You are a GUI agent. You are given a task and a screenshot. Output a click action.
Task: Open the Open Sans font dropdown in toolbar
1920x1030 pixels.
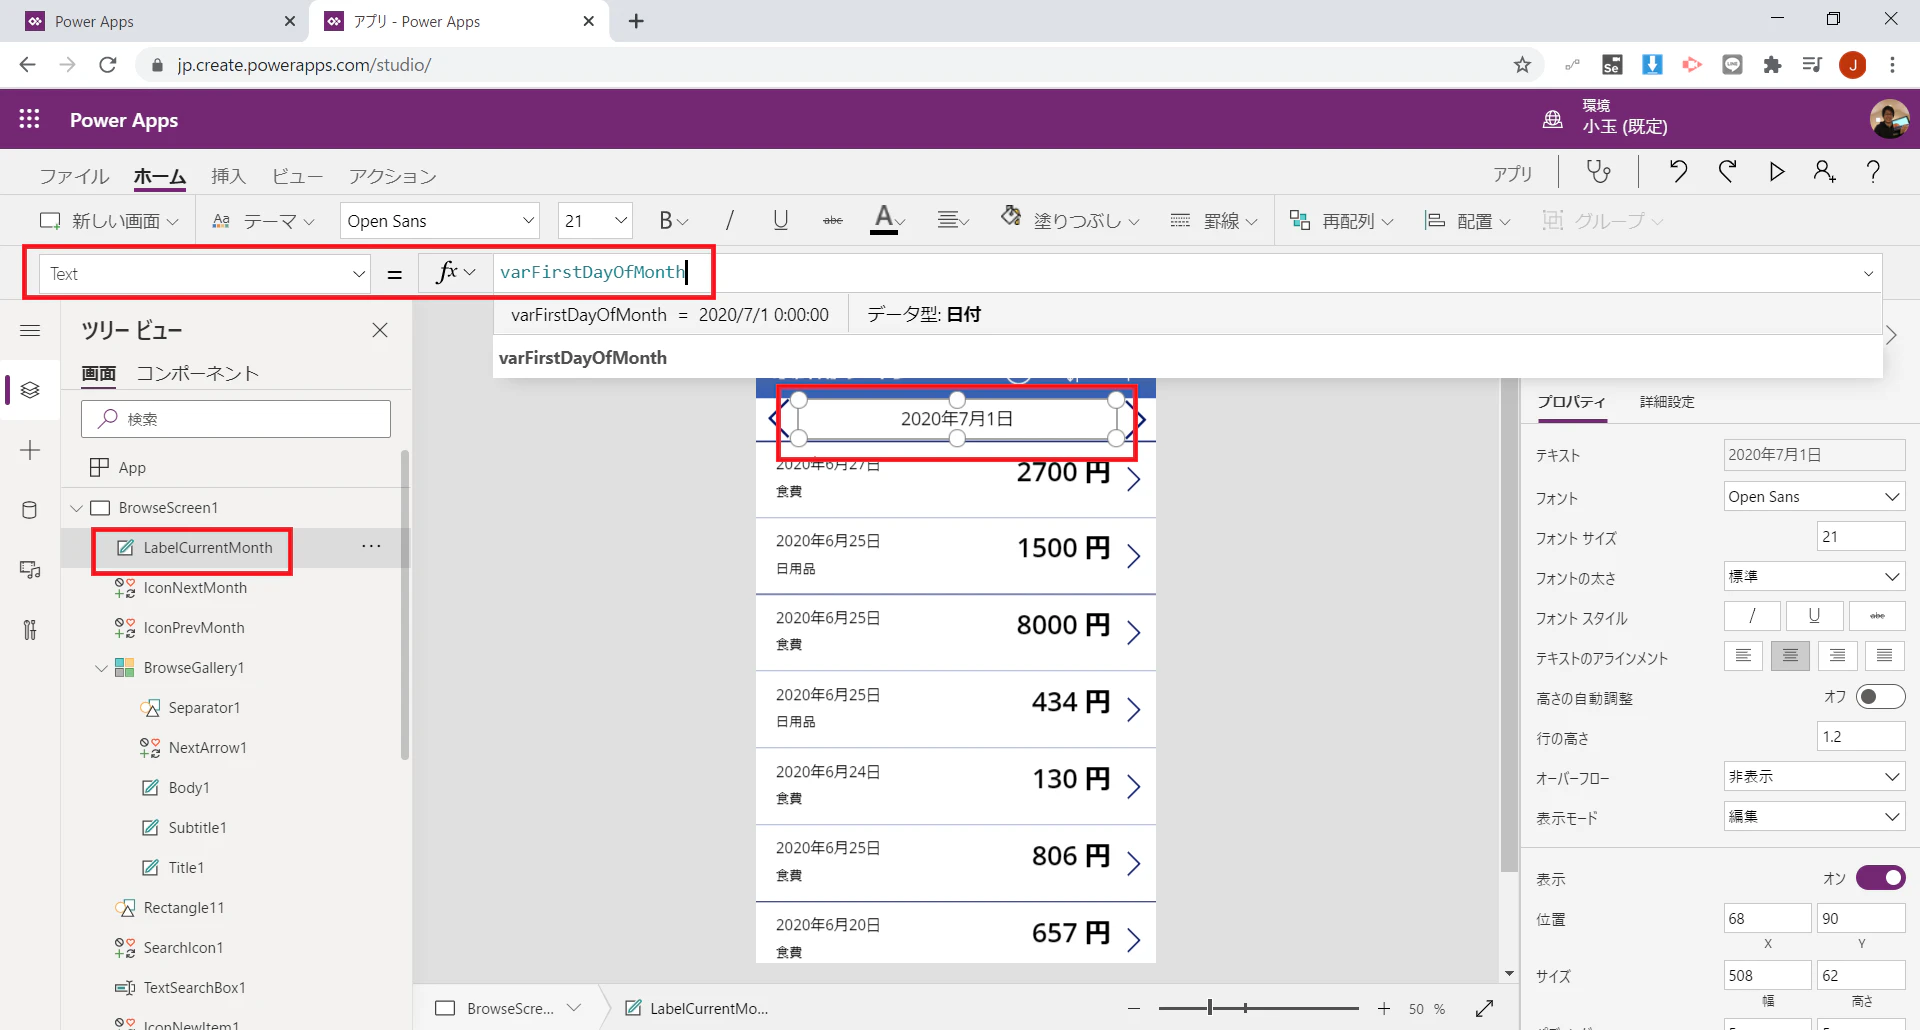440,221
